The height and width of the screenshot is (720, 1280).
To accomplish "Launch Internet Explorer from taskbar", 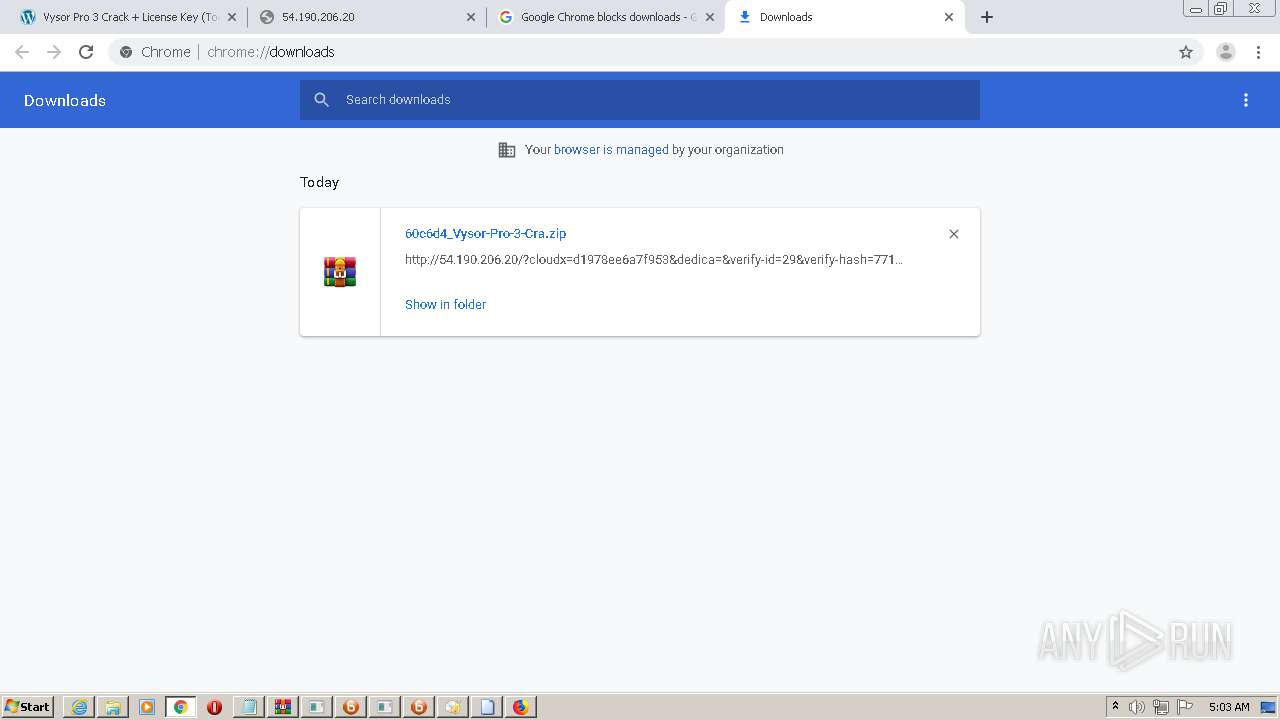I will (79, 707).
